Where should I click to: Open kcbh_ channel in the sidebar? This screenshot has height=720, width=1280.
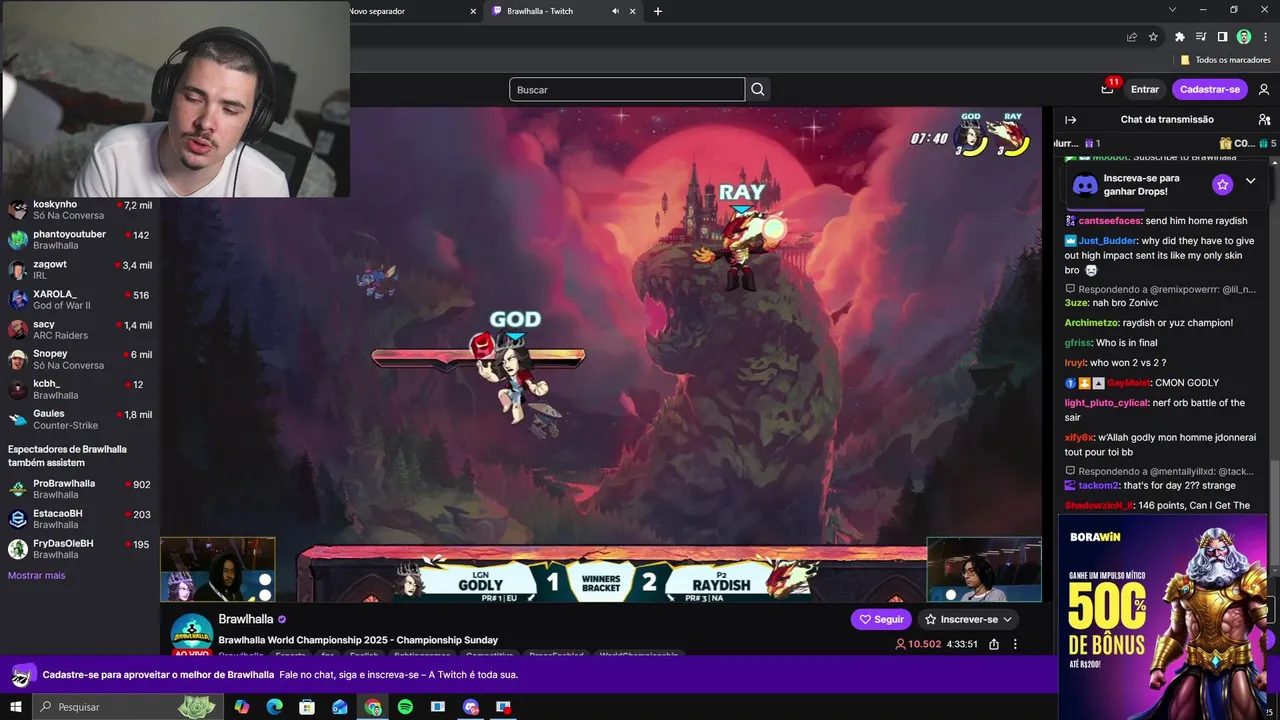coord(80,389)
